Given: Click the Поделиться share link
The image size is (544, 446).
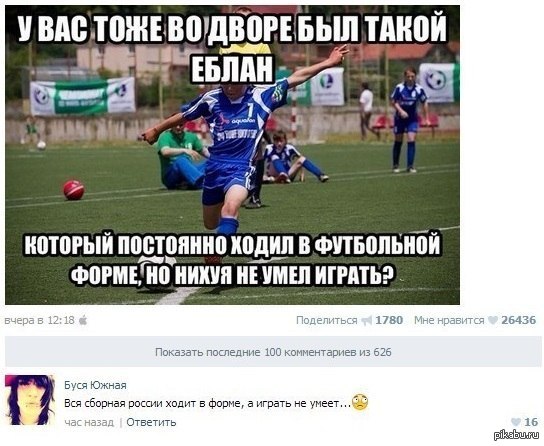Looking at the screenshot, I should (x=326, y=320).
